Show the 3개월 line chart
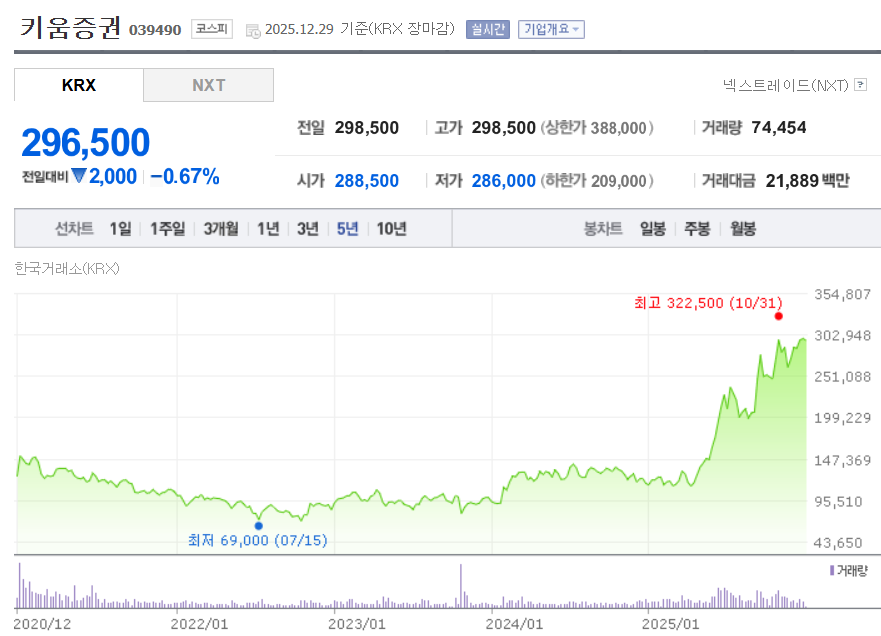 tap(221, 229)
